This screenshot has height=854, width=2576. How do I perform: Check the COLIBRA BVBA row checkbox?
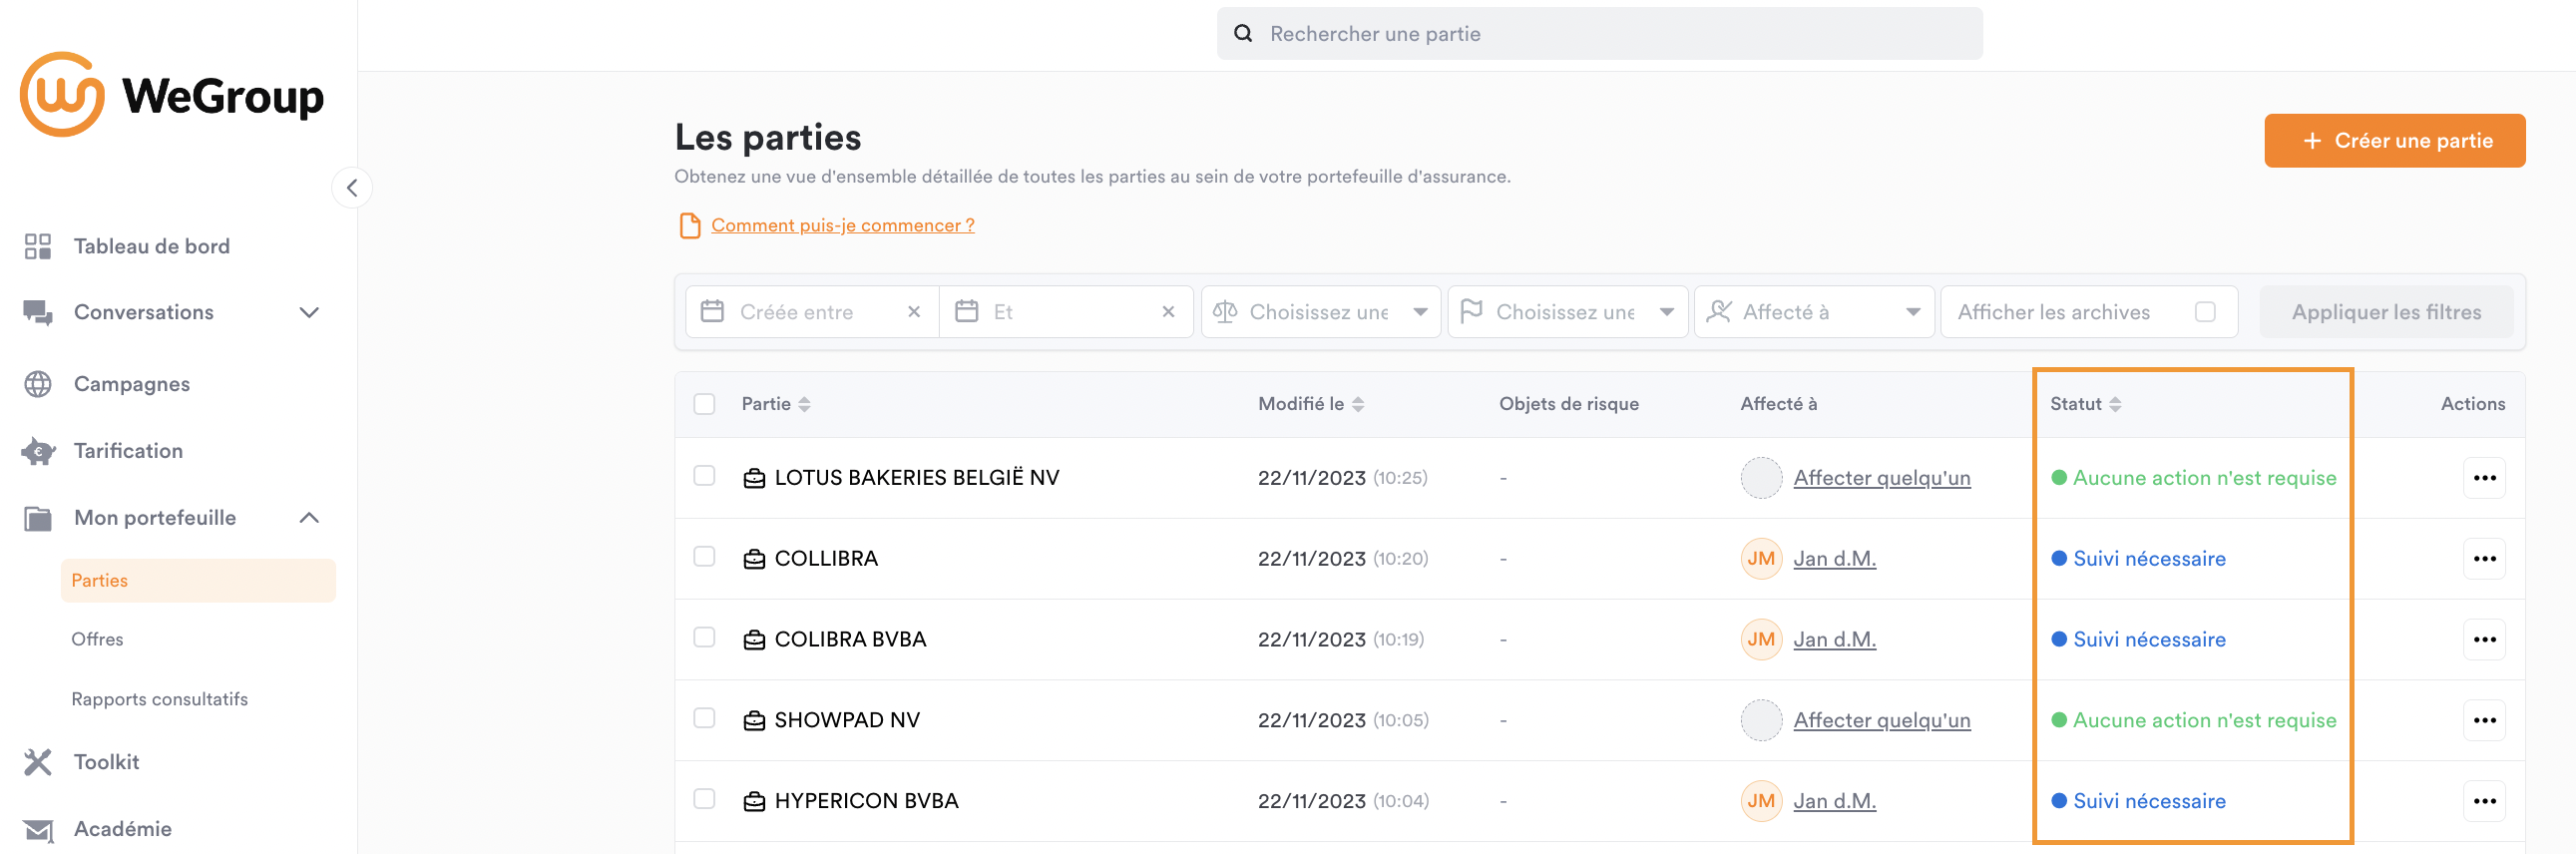[x=705, y=638]
